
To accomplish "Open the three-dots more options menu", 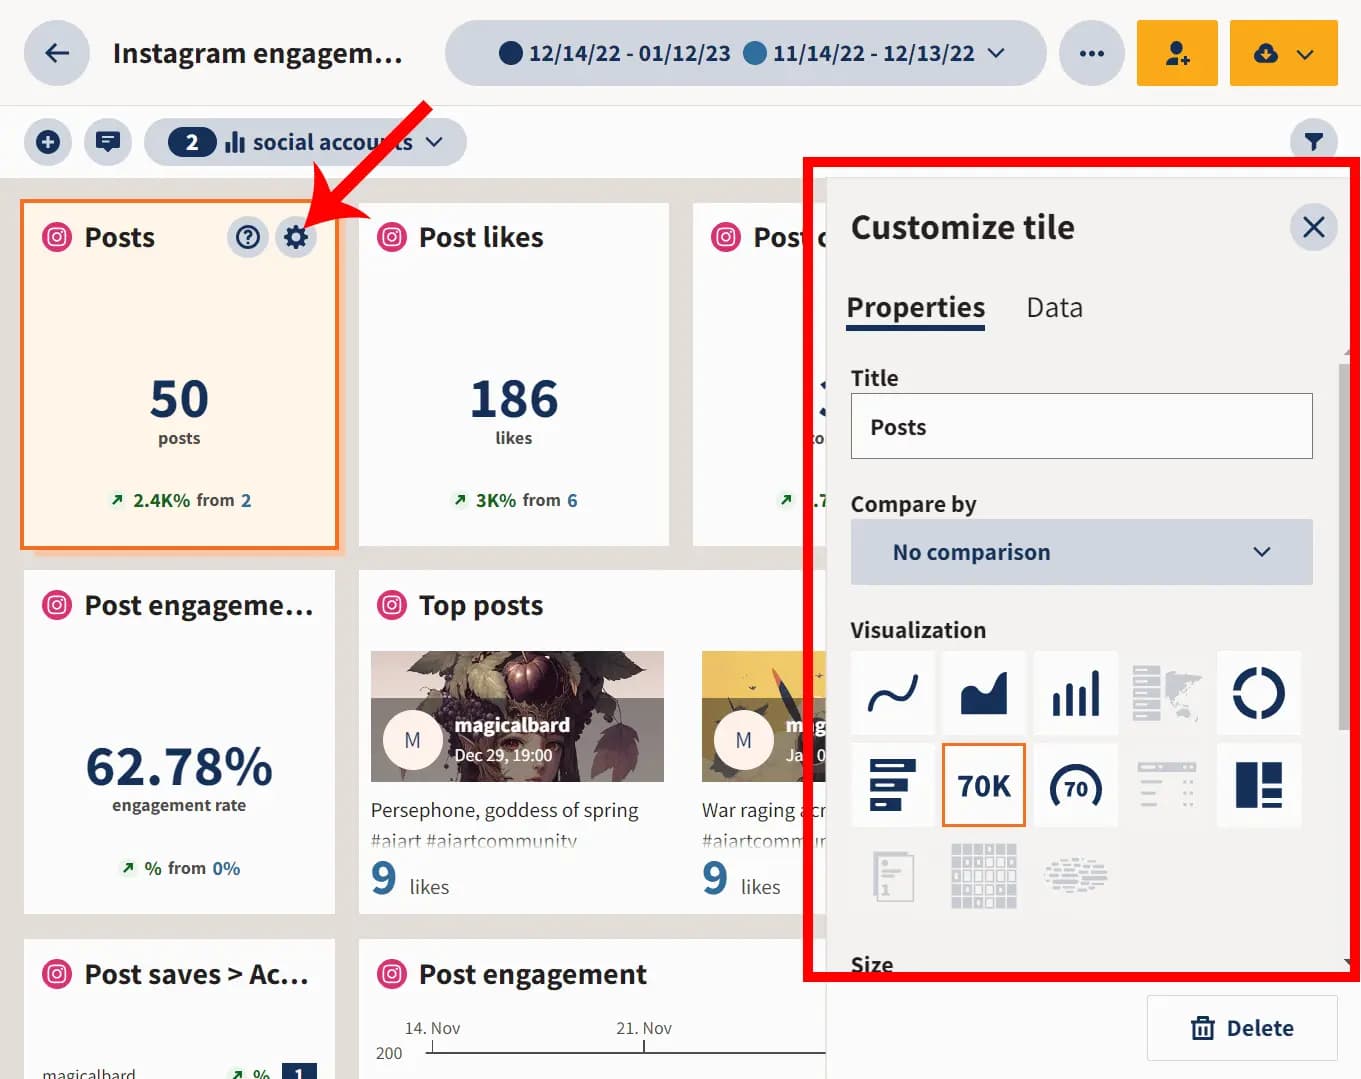I will tap(1092, 53).
